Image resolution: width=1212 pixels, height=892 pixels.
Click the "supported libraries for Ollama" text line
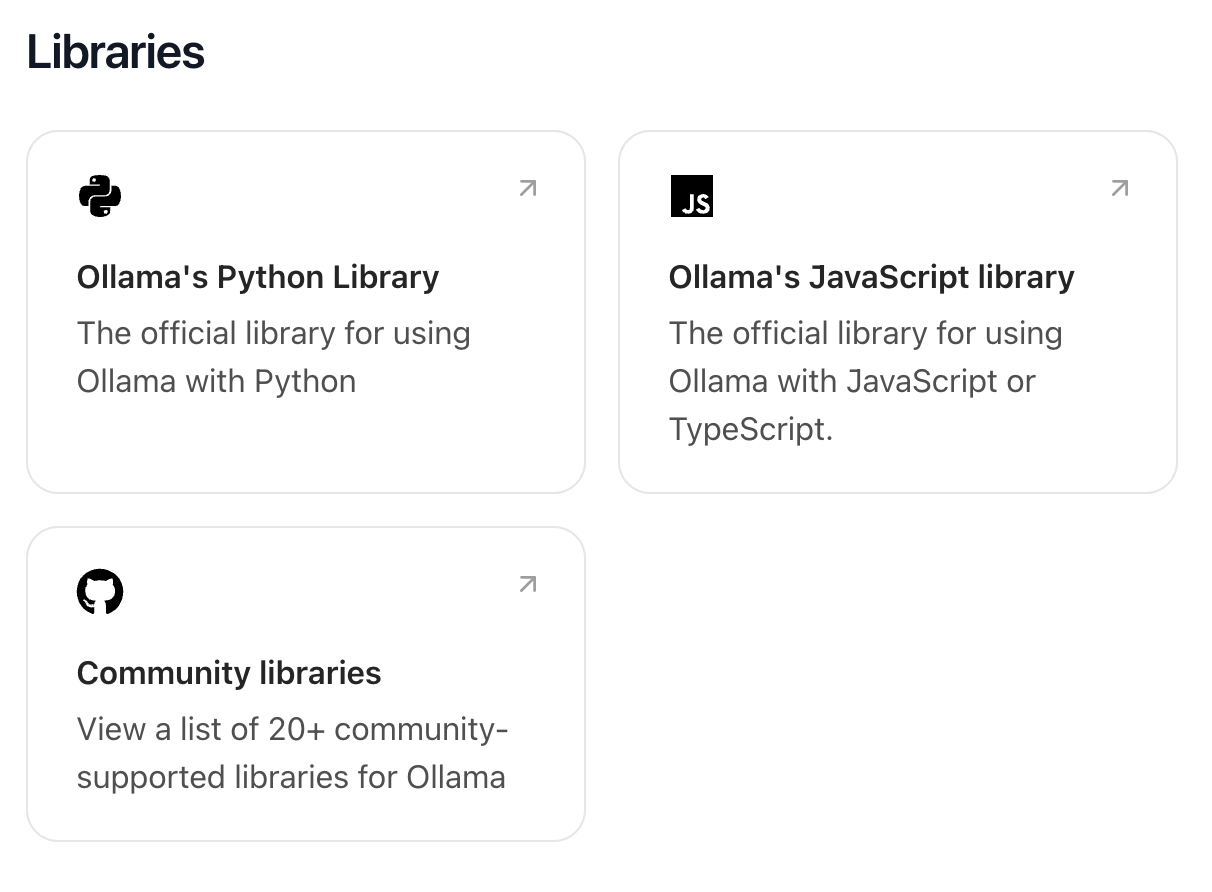click(291, 777)
